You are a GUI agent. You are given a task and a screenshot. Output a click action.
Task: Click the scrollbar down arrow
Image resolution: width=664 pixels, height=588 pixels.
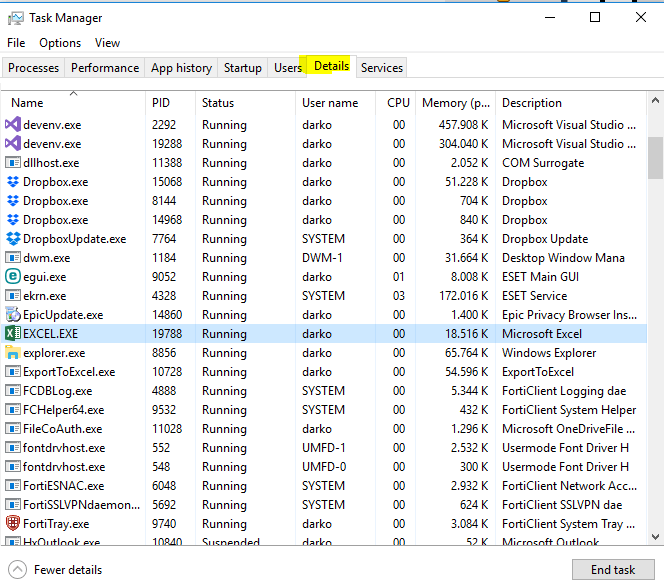(655, 537)
